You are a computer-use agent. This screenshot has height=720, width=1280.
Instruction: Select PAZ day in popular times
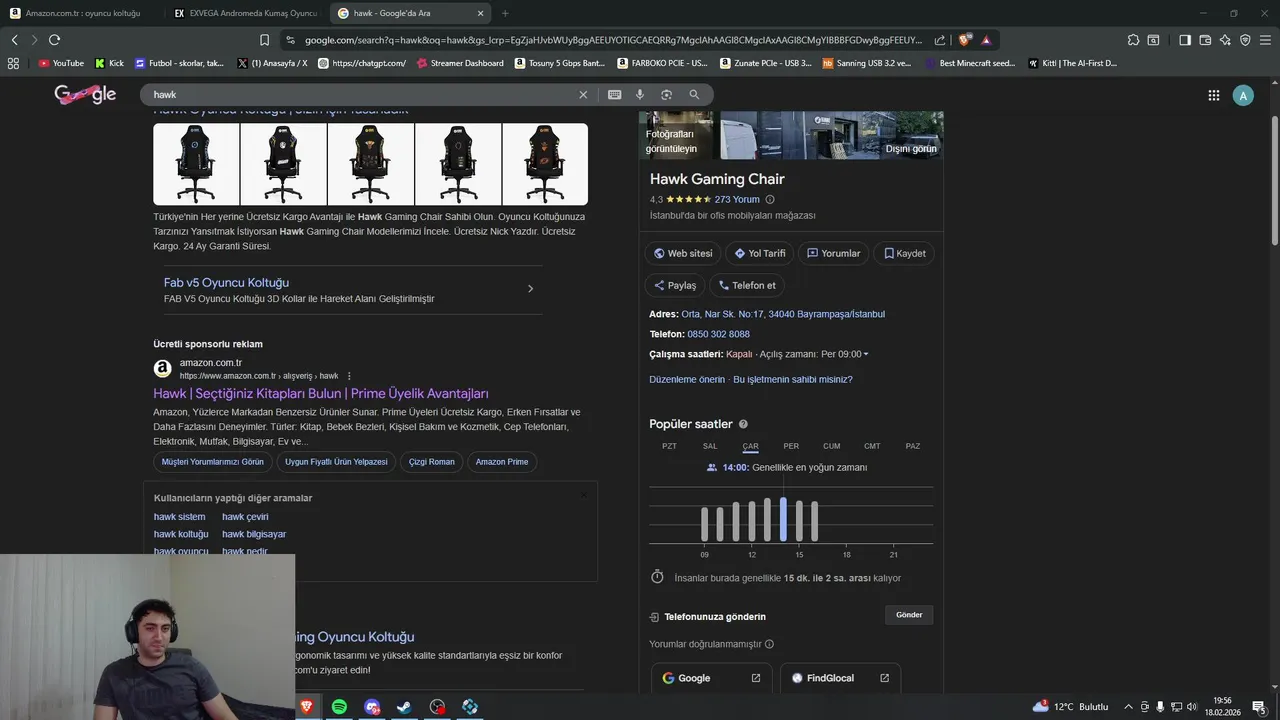click(x=913, y=446)
